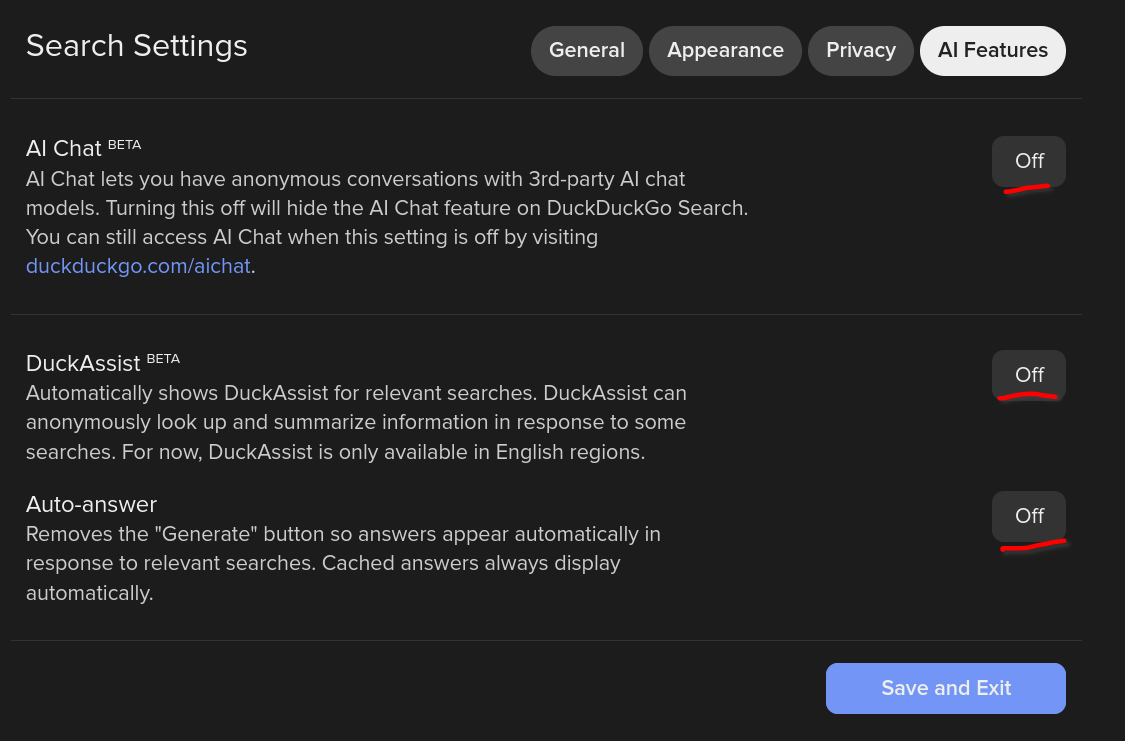The height and width of the screenshot is (741, 1125).
Task: Enable the DuckAssist toggle
Action: pyautogui.click(x=1029, y=375)
